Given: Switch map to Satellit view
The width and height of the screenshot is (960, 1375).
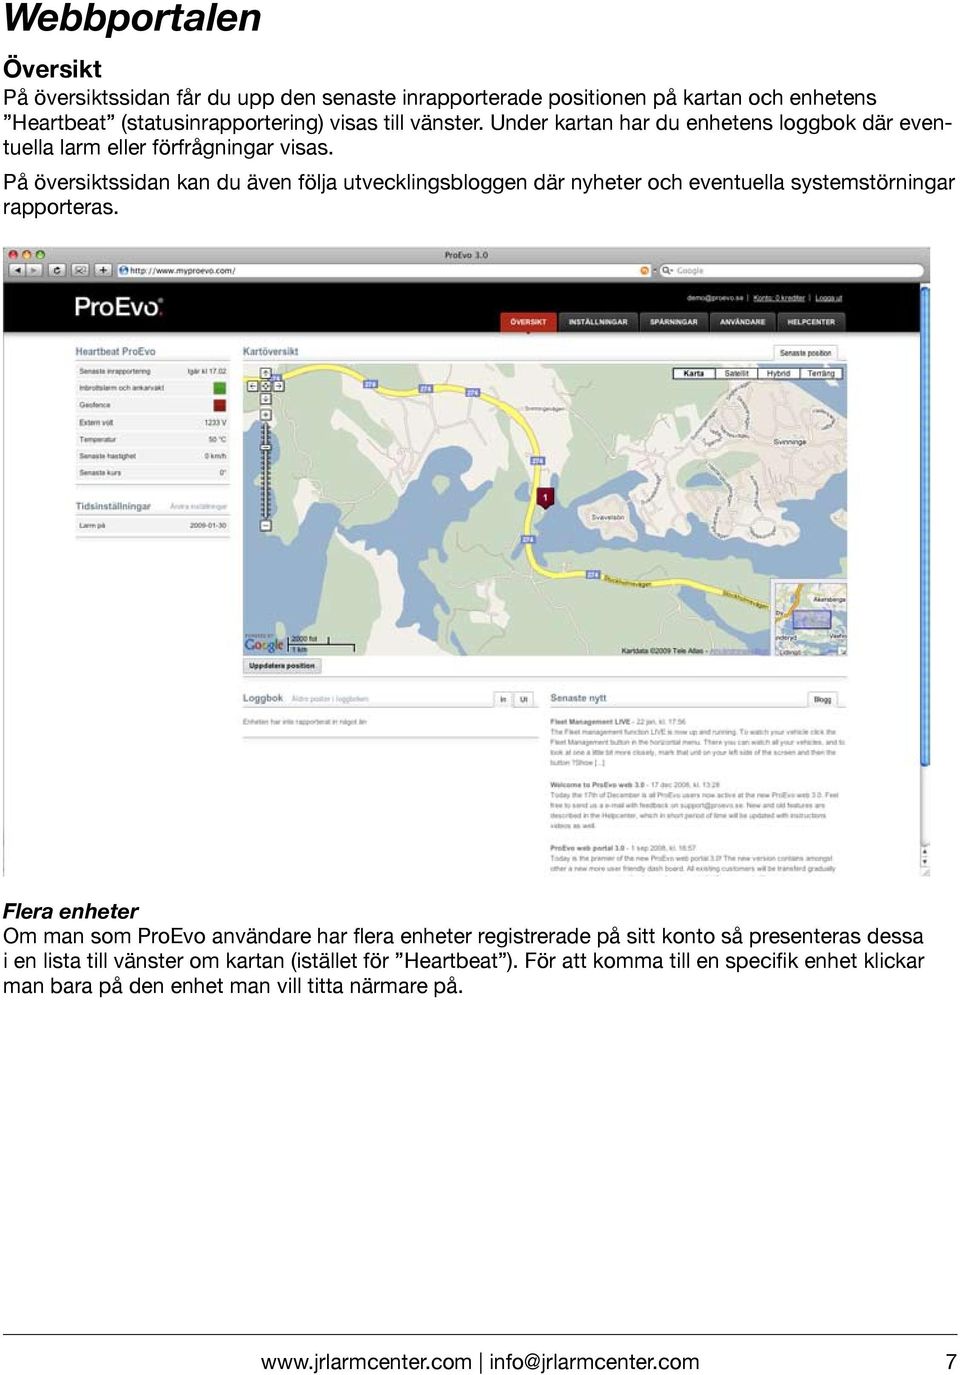Looking at the screenshot, I should coord(737,373).
